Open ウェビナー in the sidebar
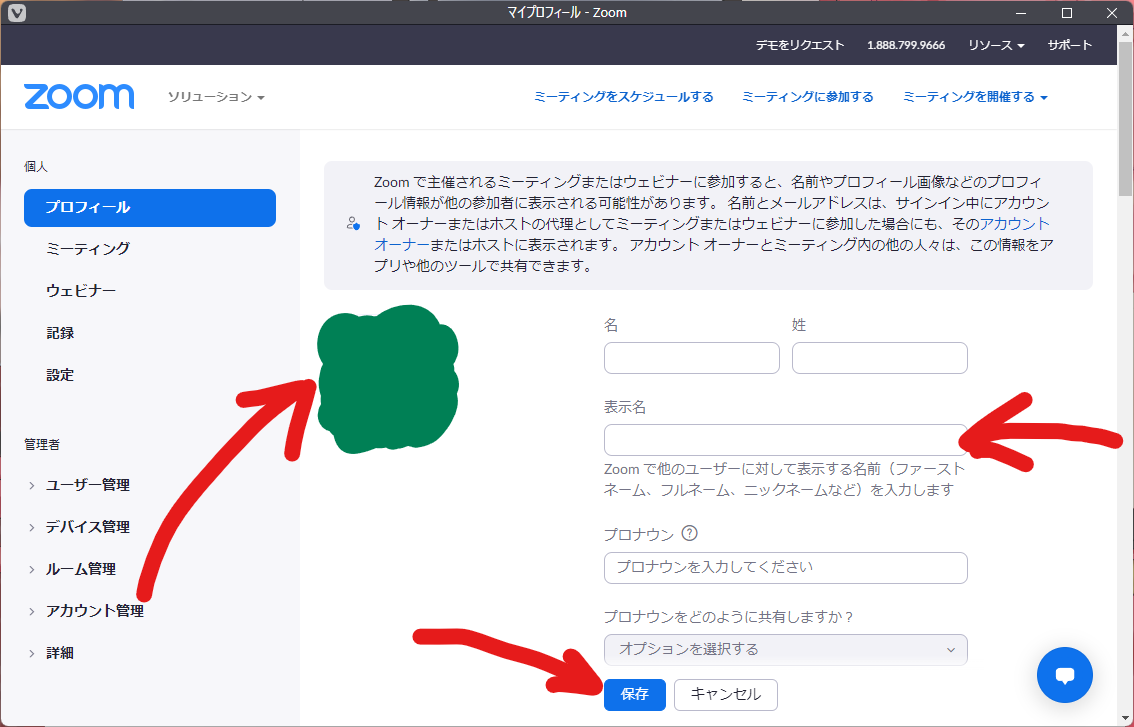This screenshot has width=1134, height=727. [81, 291]
